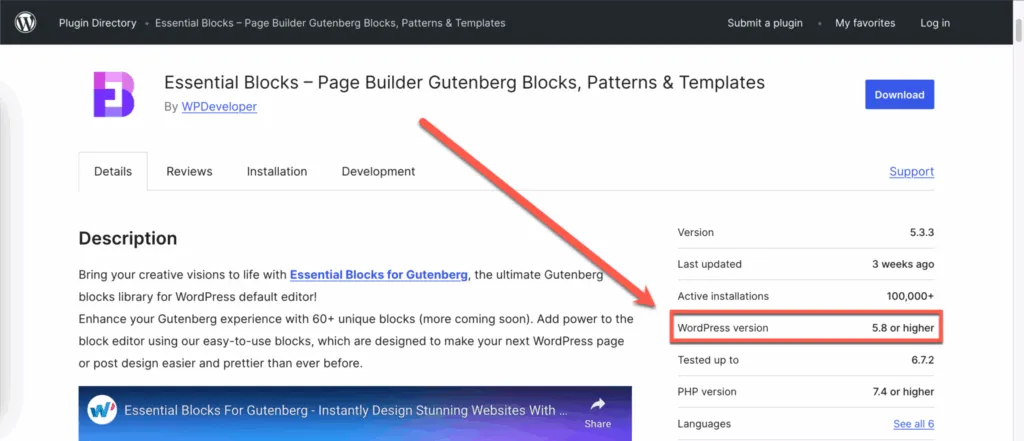Click the '5.8 or higher' value
The width and height of the screenshot is (1024, 441).
tap(903, 328)
